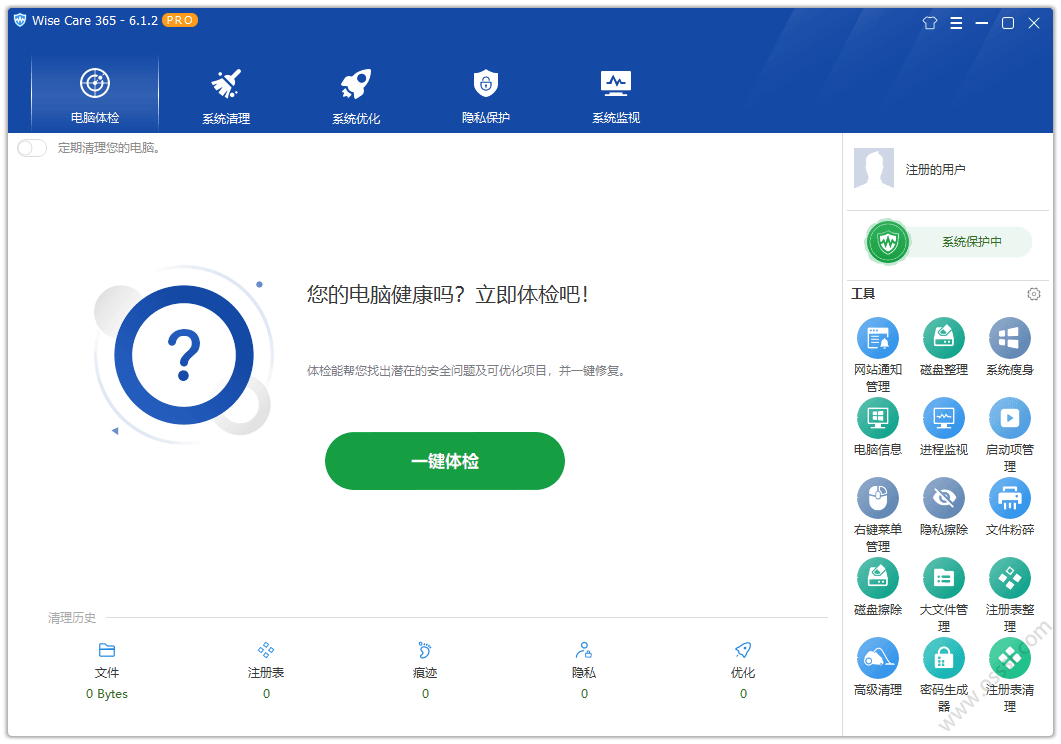
Task: Switch to the 电脑体检 tab
Action: click(95, 95)
